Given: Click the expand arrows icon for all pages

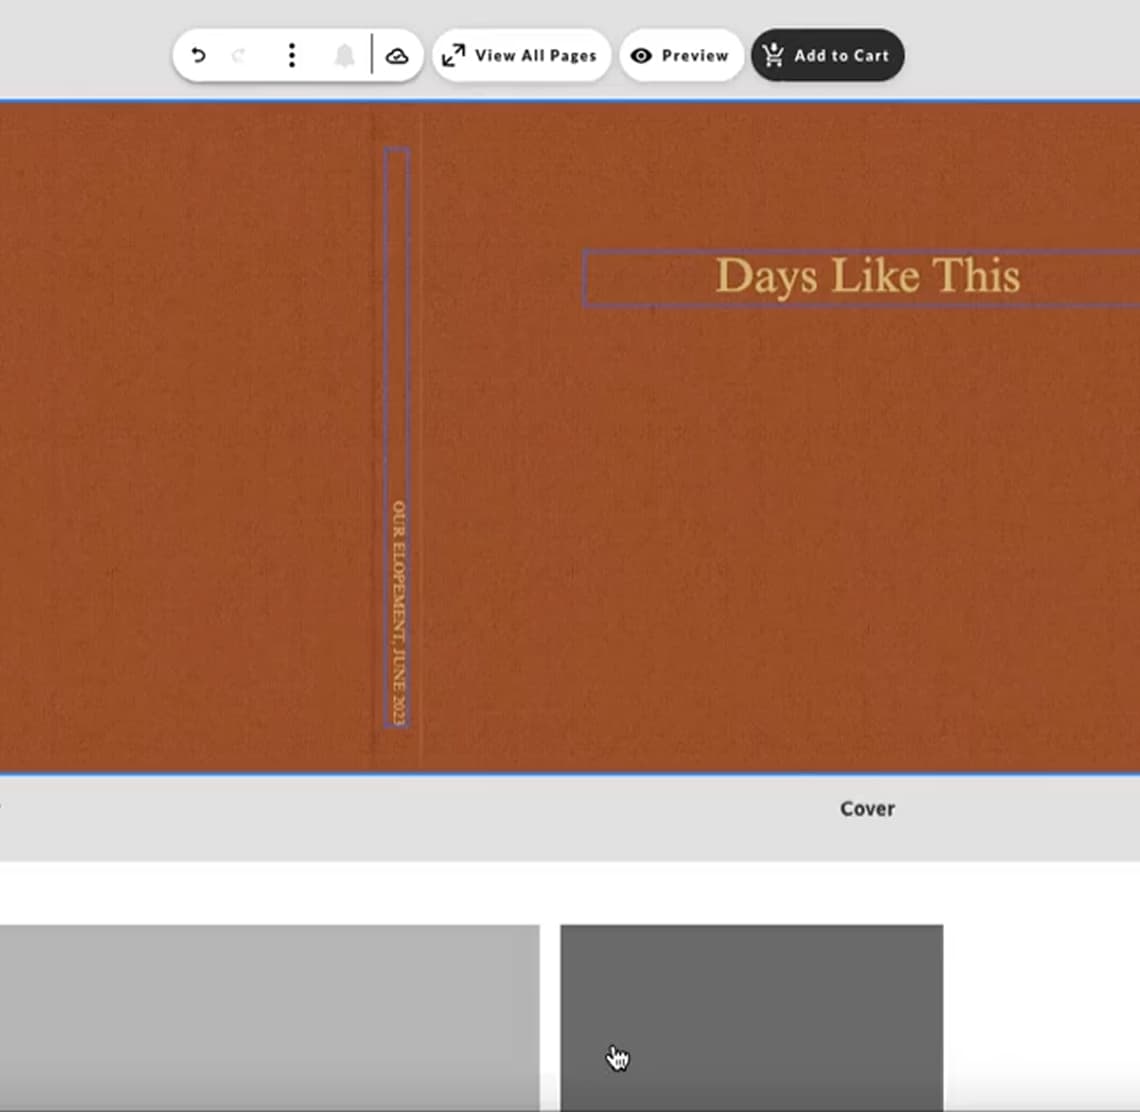Looking at the screenshot, I should tap(454, 56).
